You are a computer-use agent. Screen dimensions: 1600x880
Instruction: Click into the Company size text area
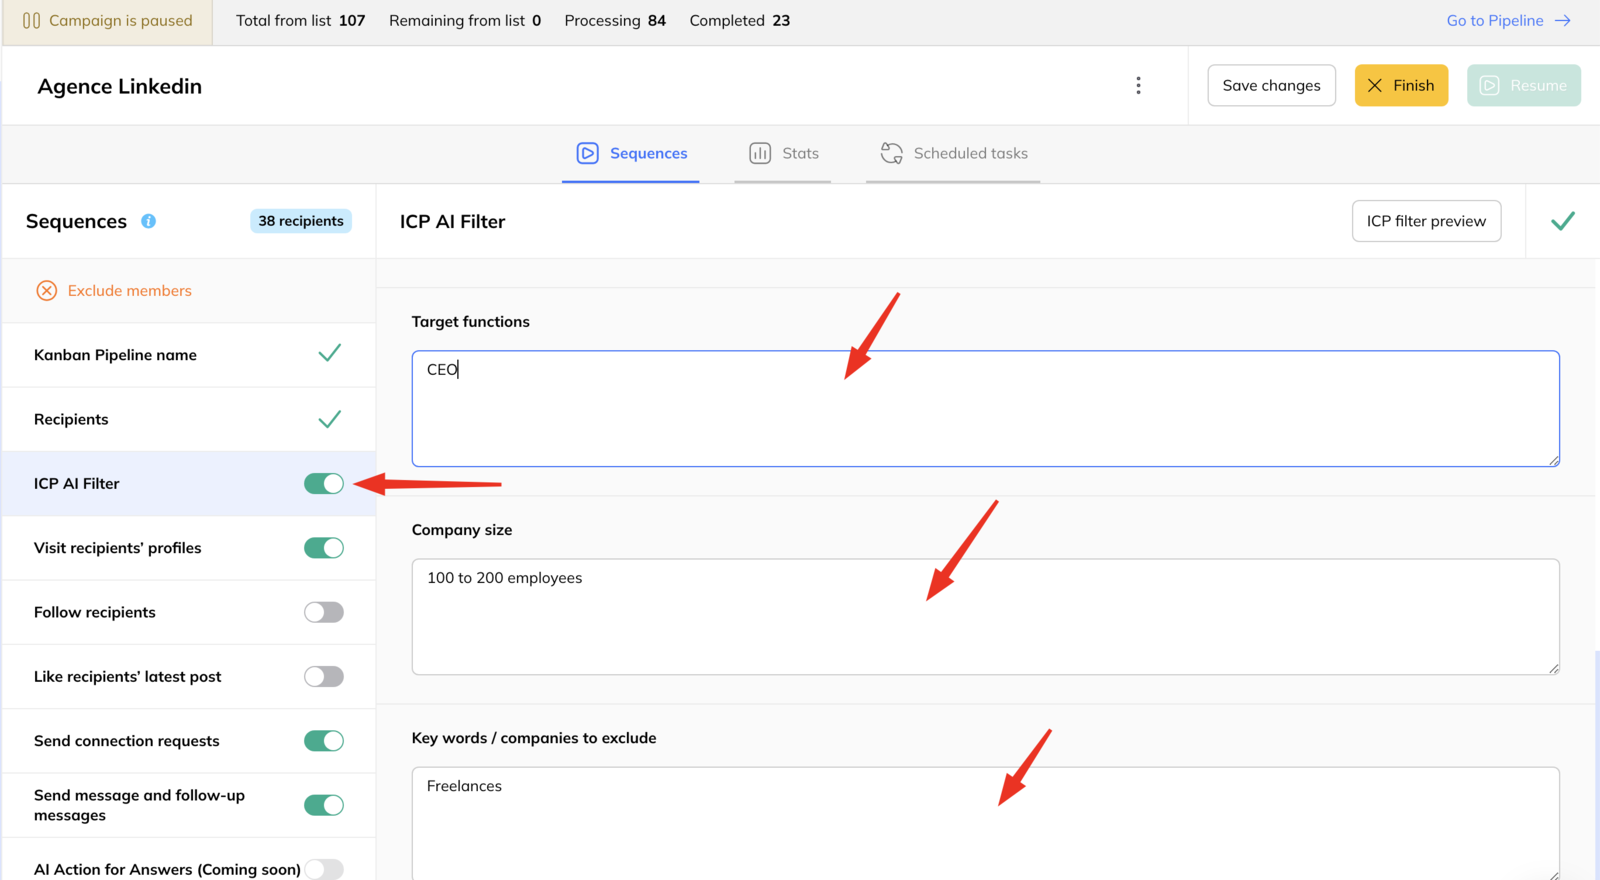click(985, 616)
